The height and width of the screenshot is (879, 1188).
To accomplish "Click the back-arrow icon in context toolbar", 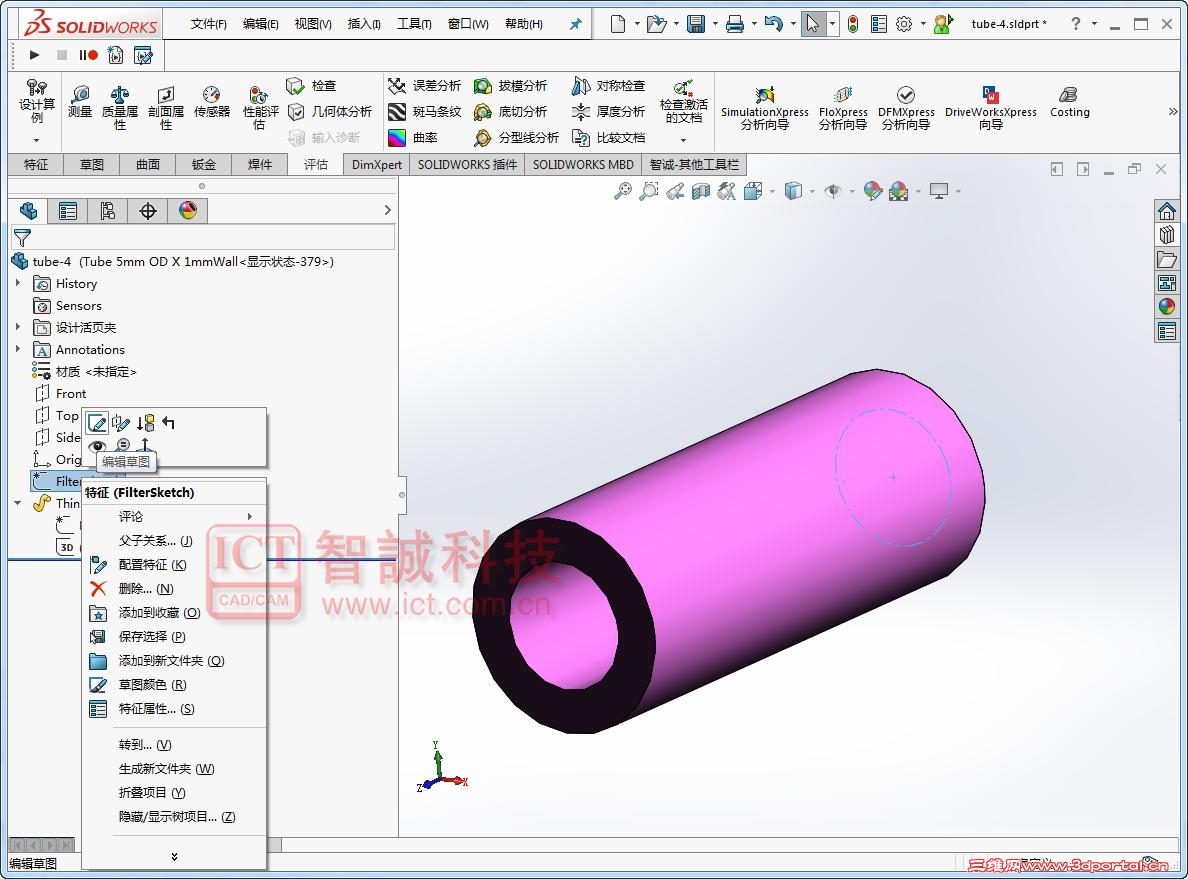I will click(168, 423).
